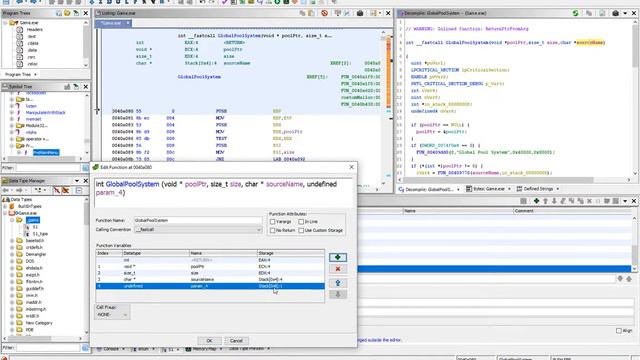The image size is (640, 360).
Task: Move selected parameter down with gray arrow
Action: coord(338,294)
